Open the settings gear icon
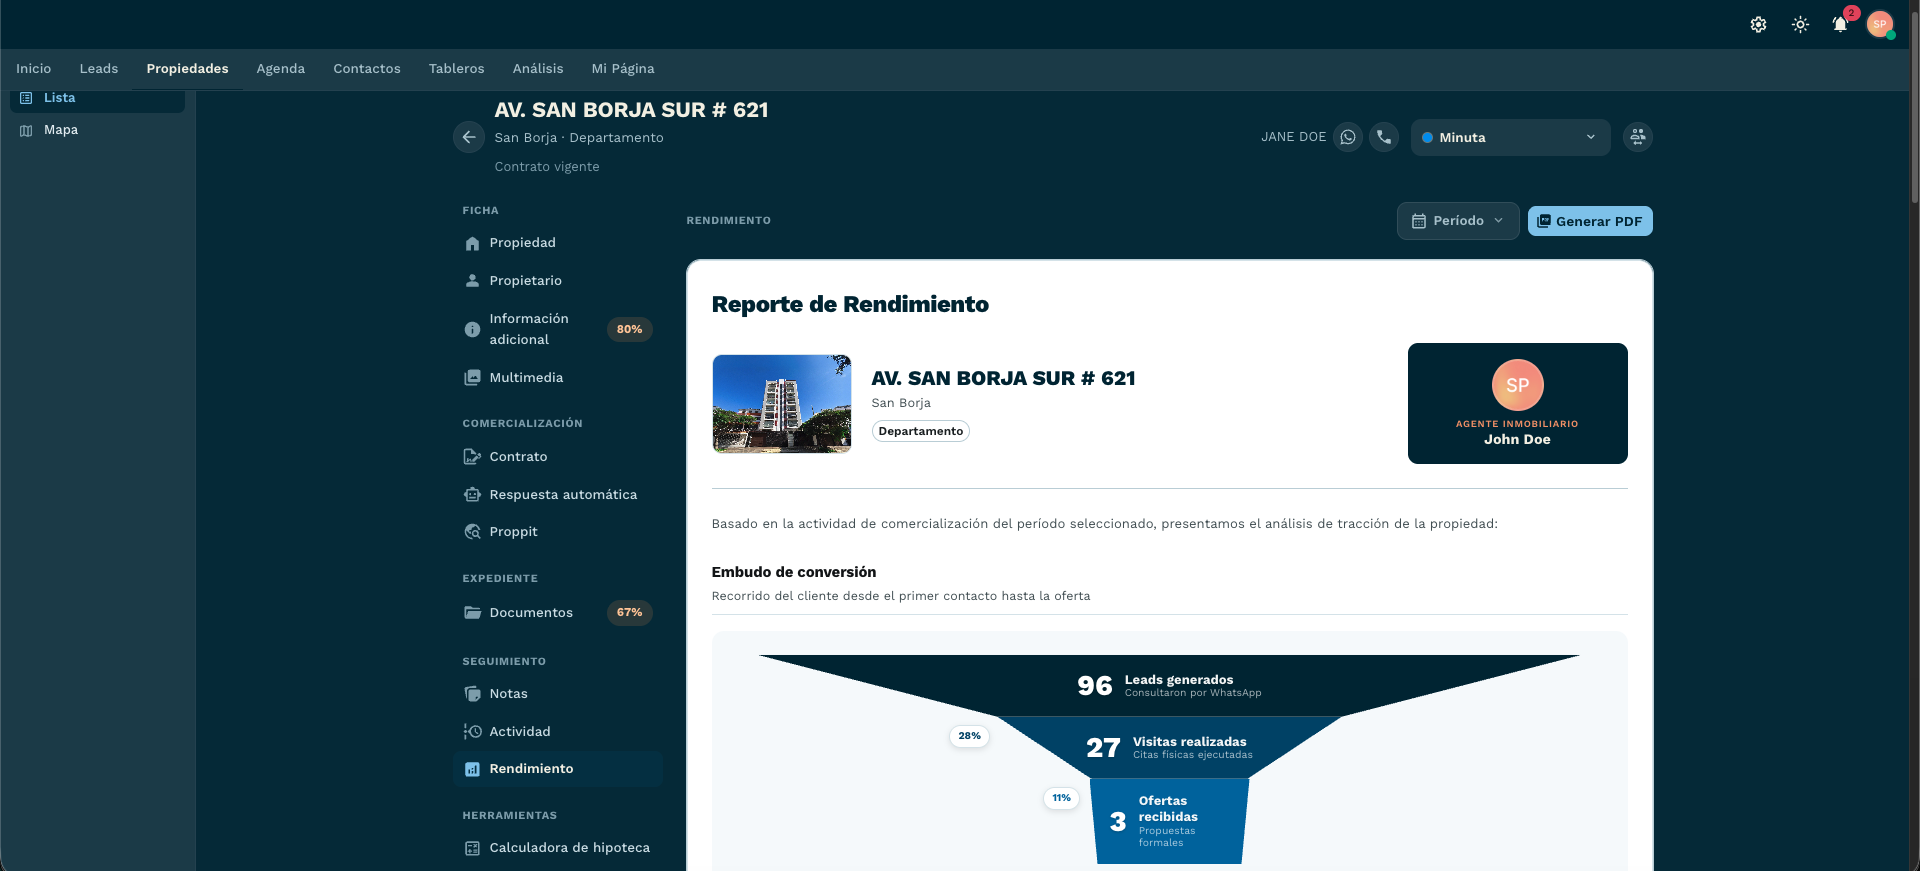 1758,25
